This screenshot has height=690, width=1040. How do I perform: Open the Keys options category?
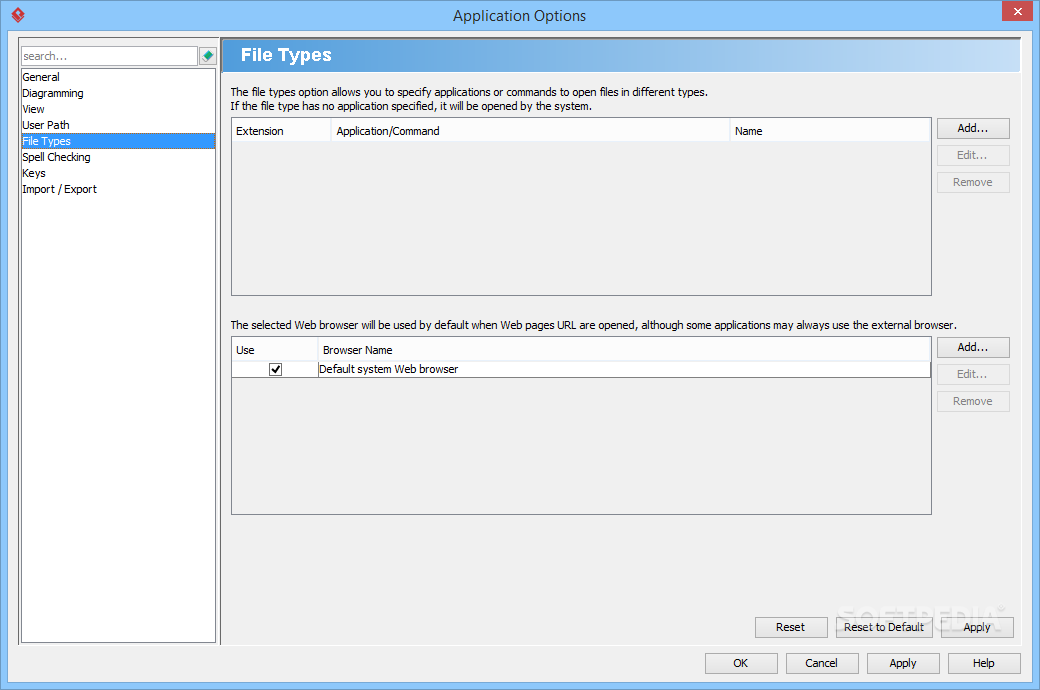coord(118,173)
